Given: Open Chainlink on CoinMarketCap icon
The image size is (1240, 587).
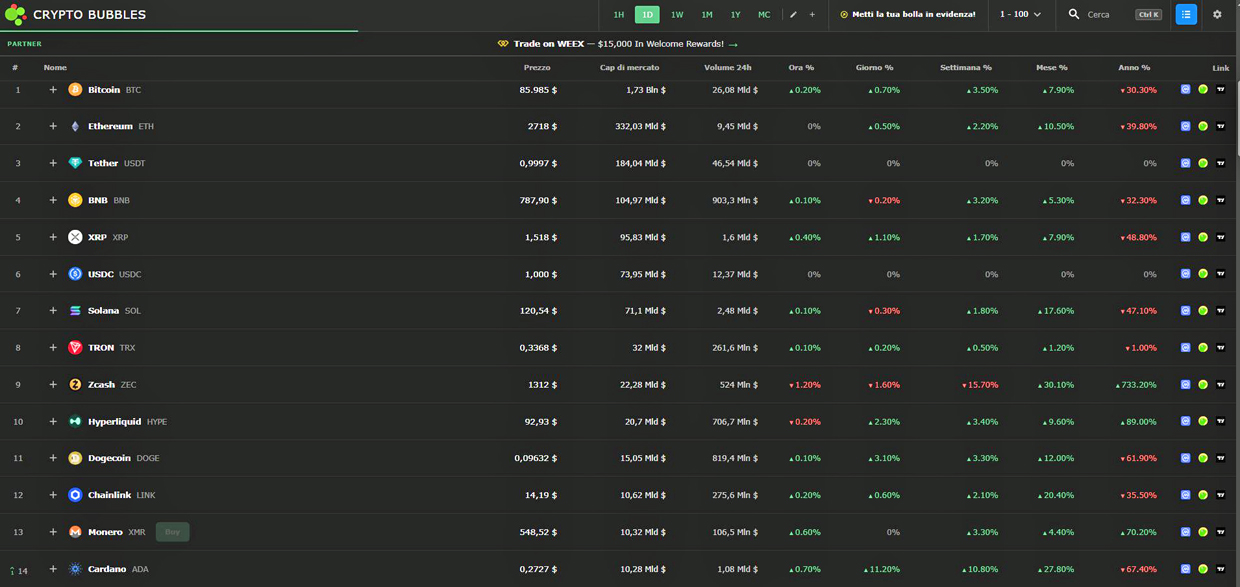Looking at the screenshot, I should point(1186,495).
